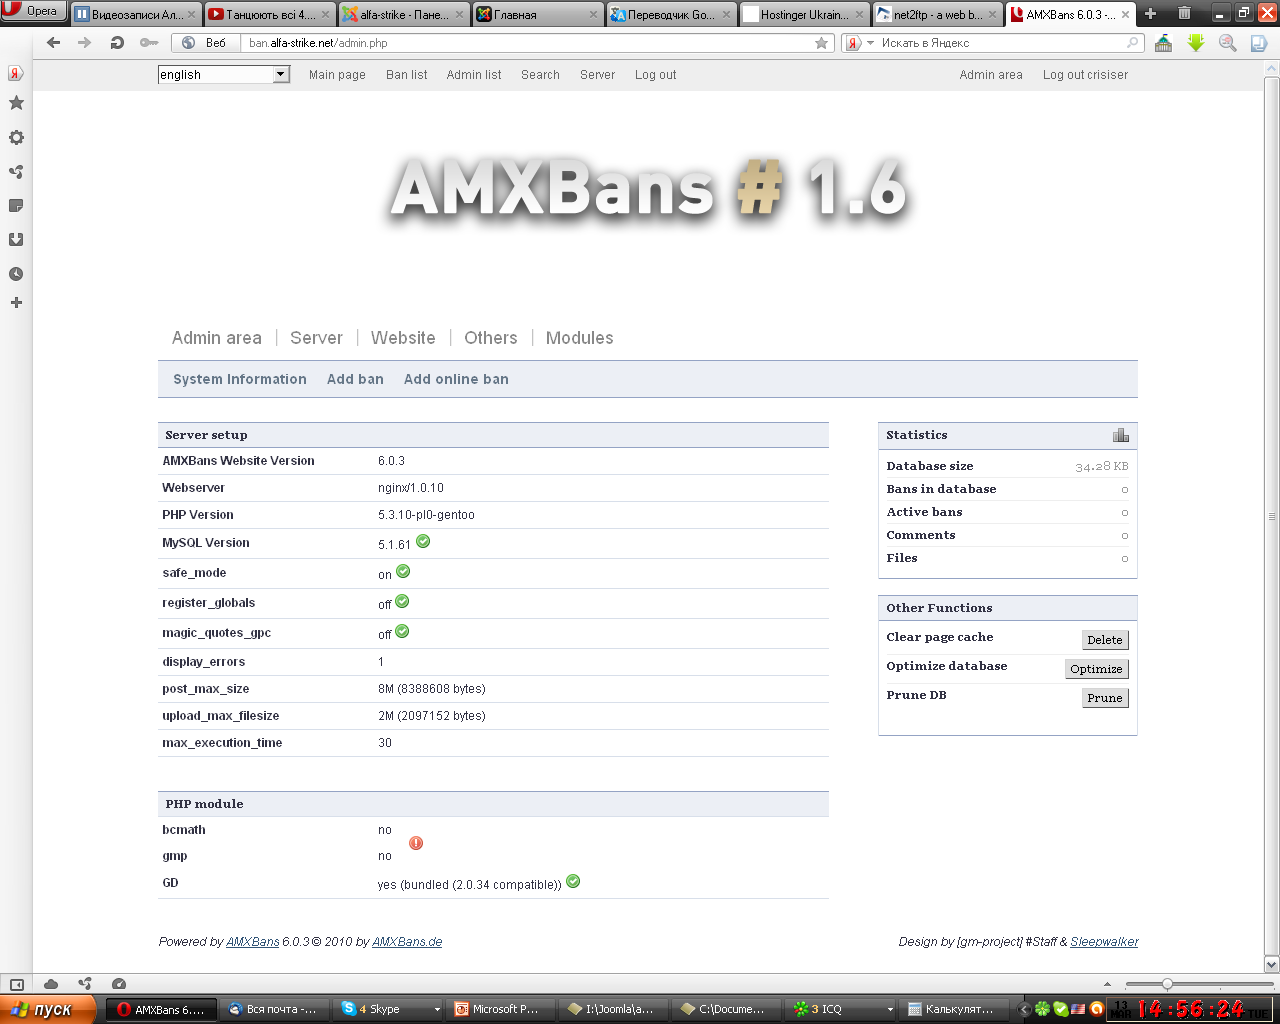
Task: Click green check next to MySQL Version
Action: pos(423,541)
